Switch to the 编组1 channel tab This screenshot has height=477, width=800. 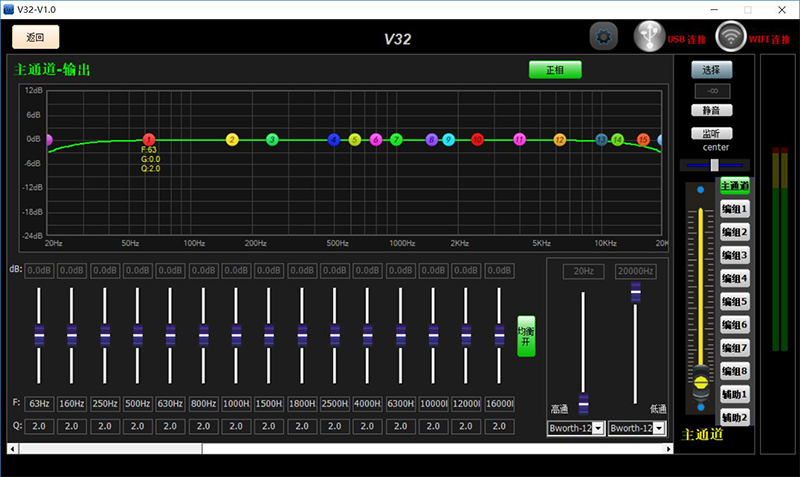pos(735,209)
